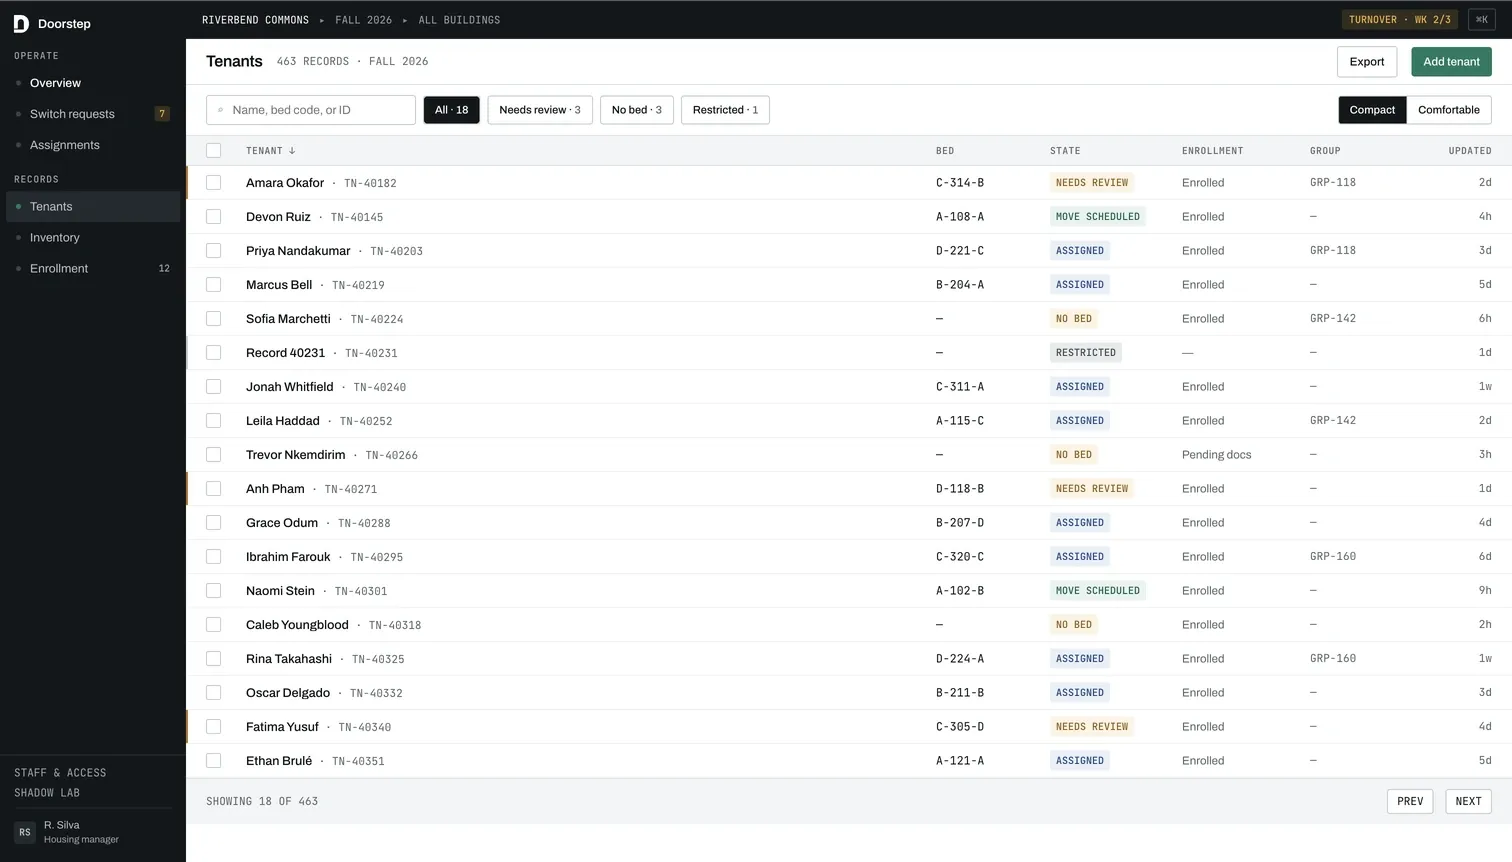Open Overview in sidebar

(93, 83)
